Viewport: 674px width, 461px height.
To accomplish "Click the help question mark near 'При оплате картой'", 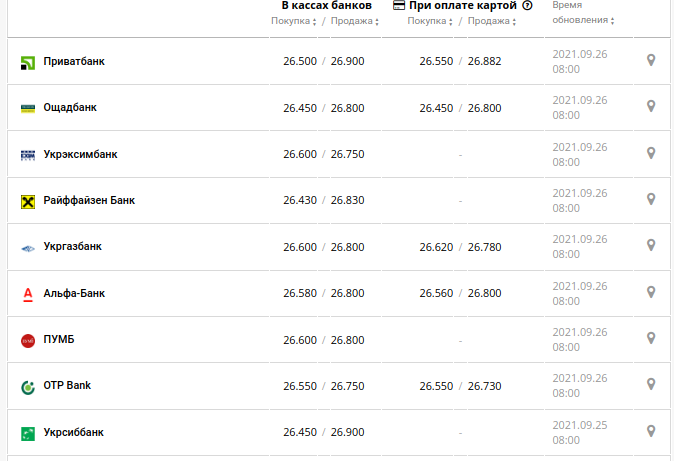I will click(x=527, y=6).
